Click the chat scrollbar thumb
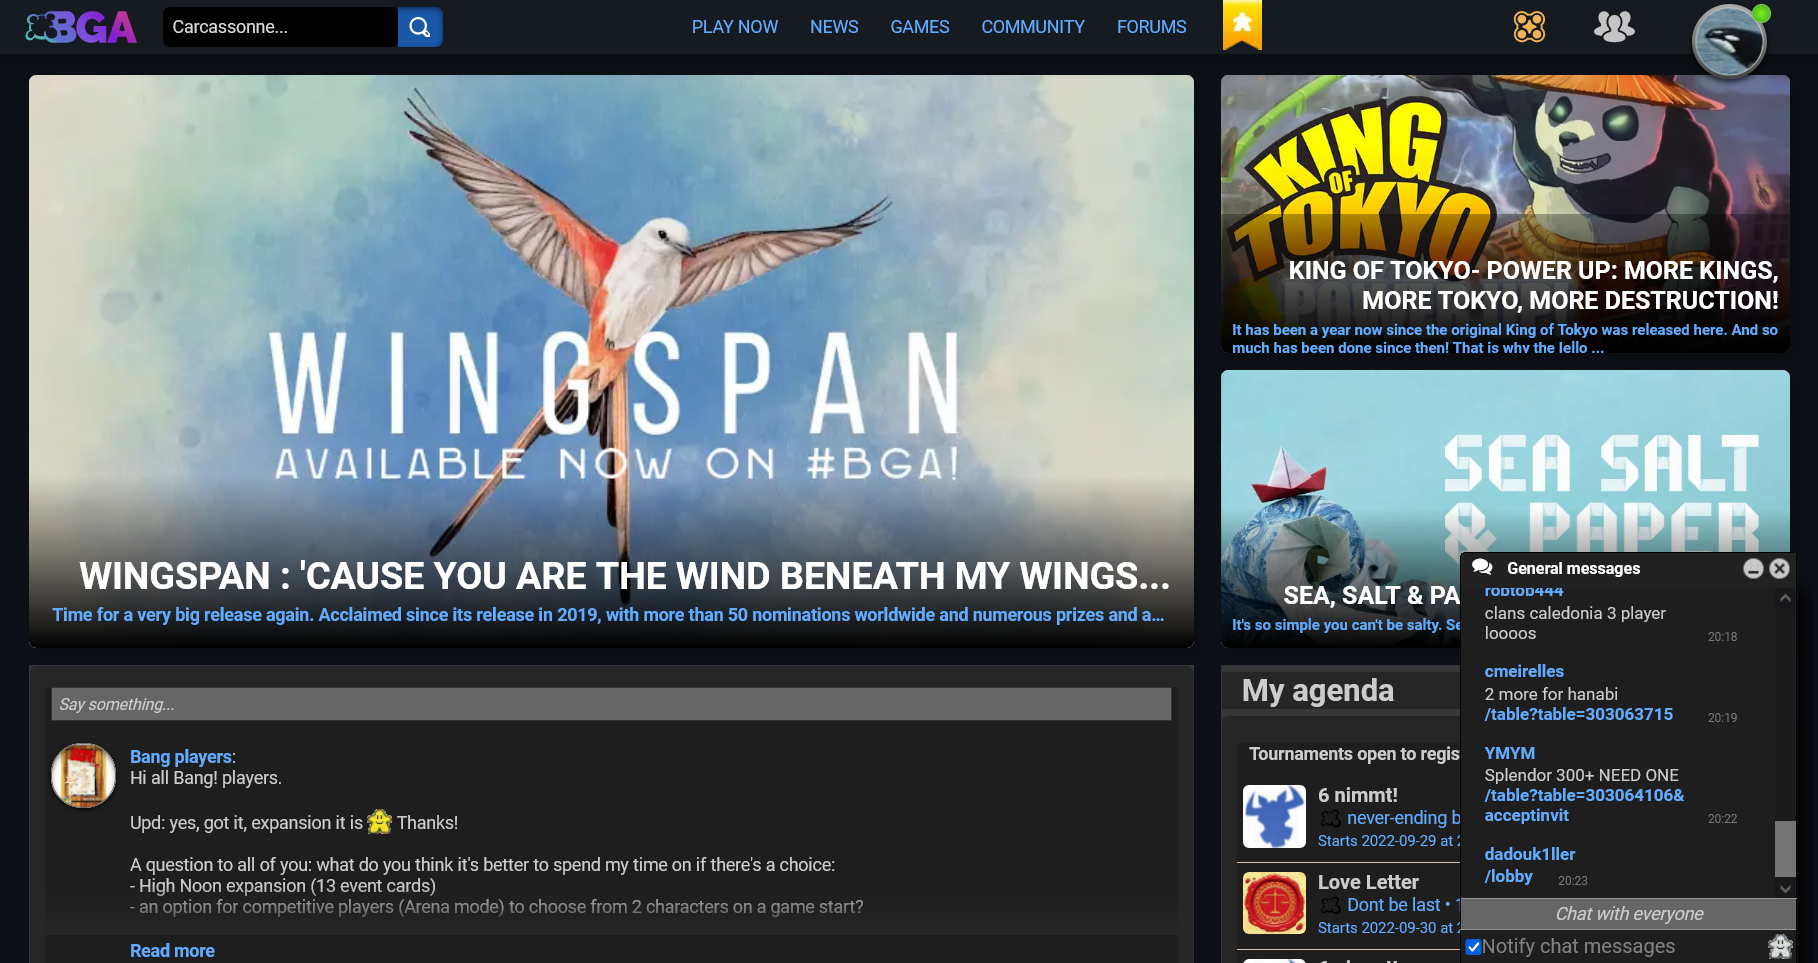Image resolution: width=1818 pixels, height=963 pixels. point(1785,849)
